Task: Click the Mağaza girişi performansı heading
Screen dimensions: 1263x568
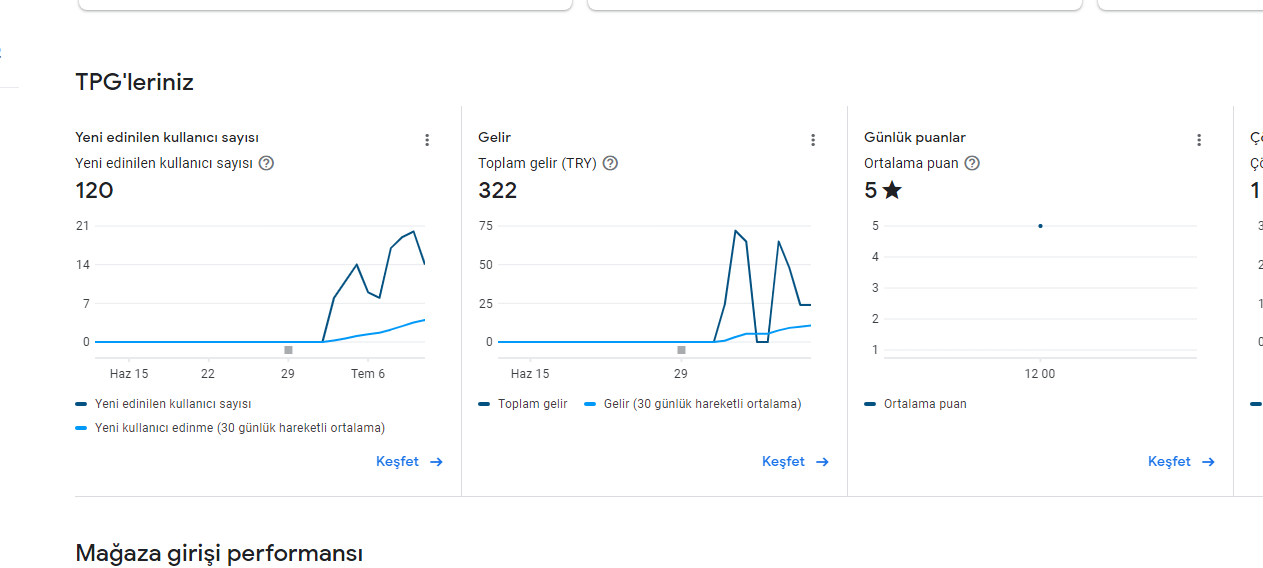Action: point(219,553)
